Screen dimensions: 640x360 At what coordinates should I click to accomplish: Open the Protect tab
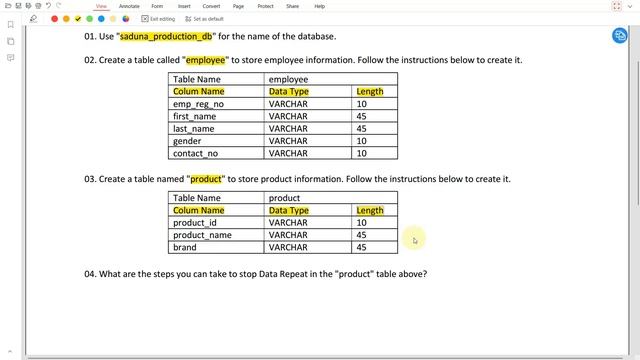pos(265,6)
